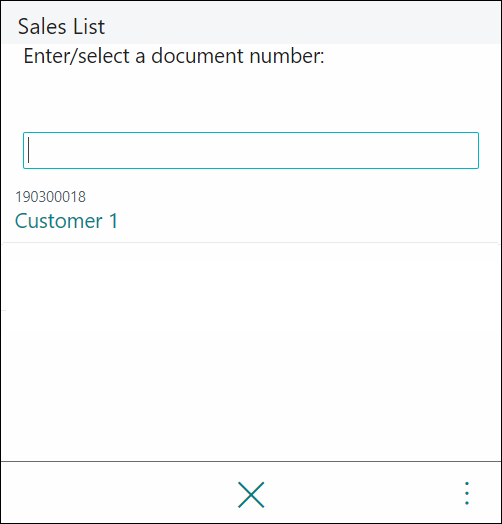Dismiss the Sales List with the X icon
This screenshot has width=502, height=524.
(251, 495)
